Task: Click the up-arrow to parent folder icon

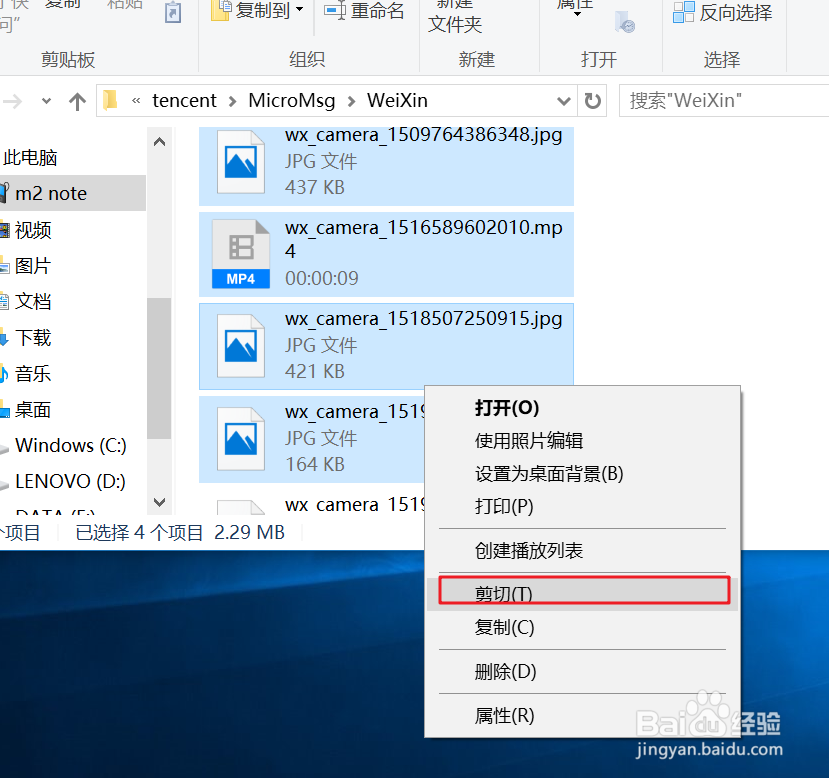Action: tap(77, 101)
